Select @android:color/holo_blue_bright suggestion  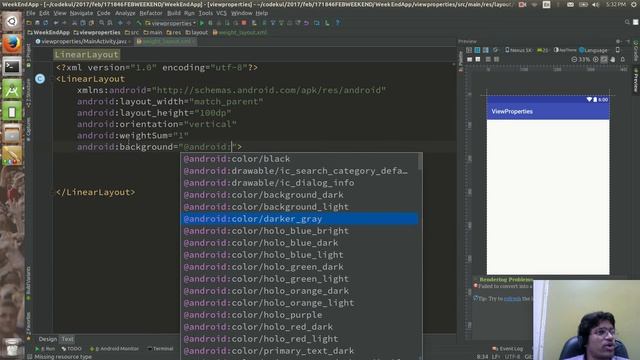click(299, 231)
